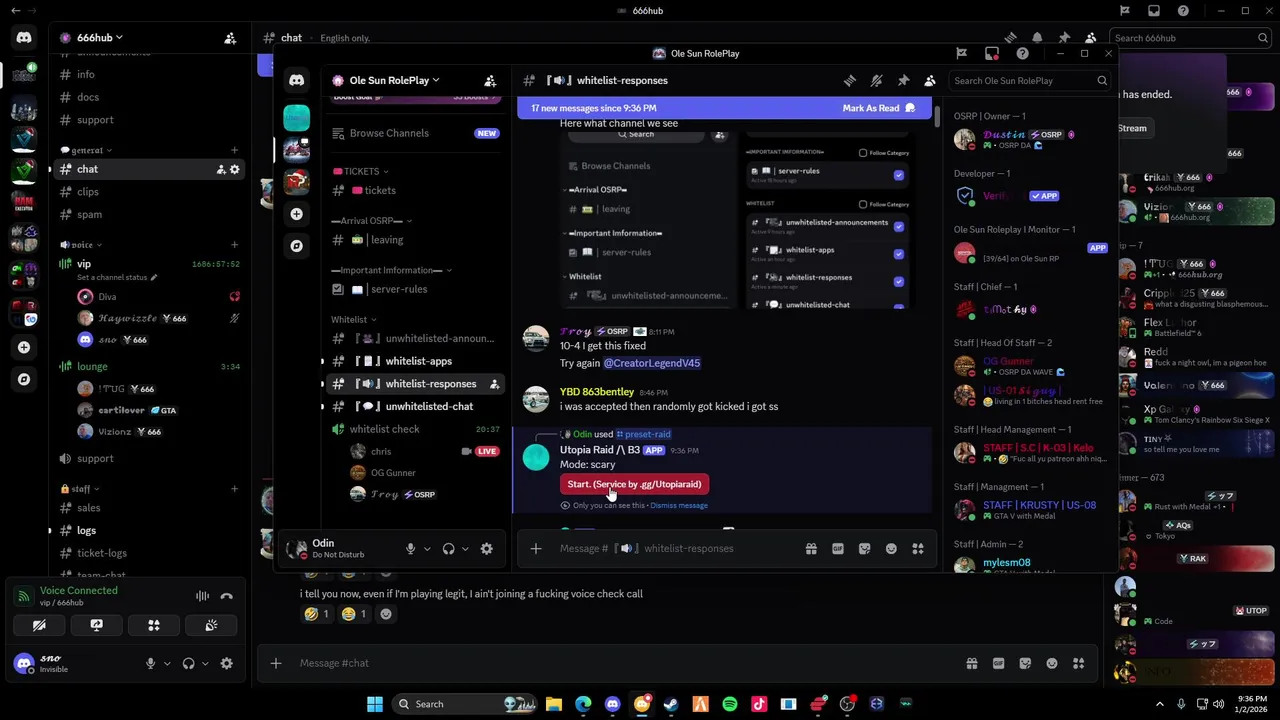Viewport: 1280px width, 720px height.
Task: Open the tickets channel
Action: pos(414,190)
